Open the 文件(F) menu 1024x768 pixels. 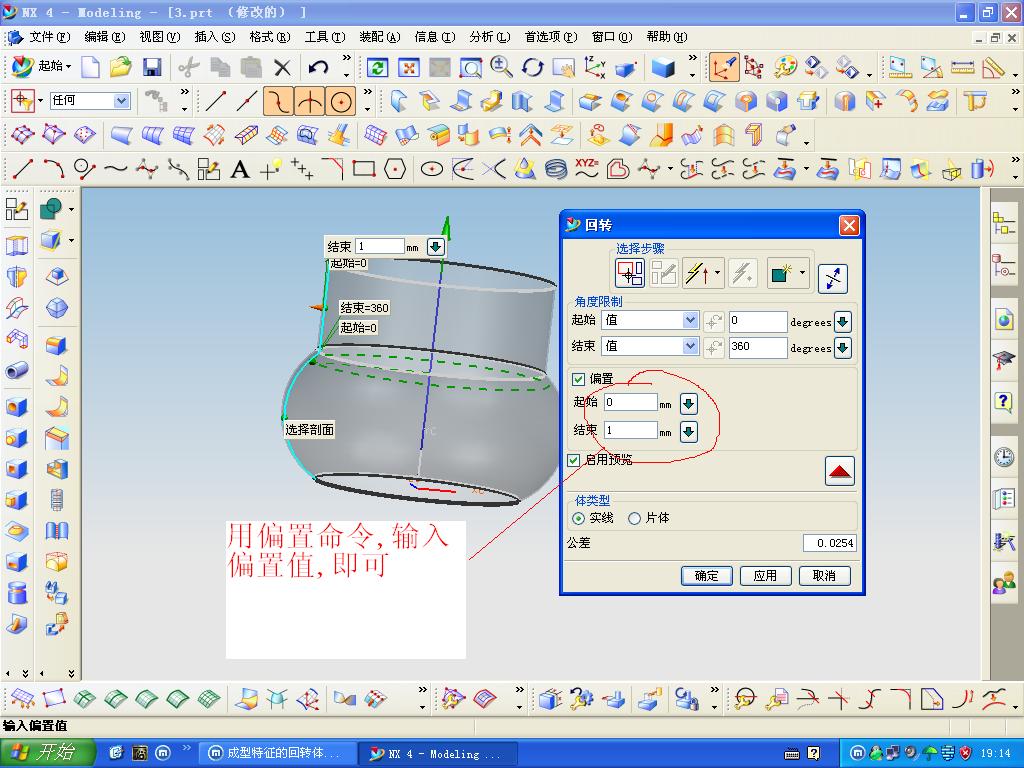[50, 37]
